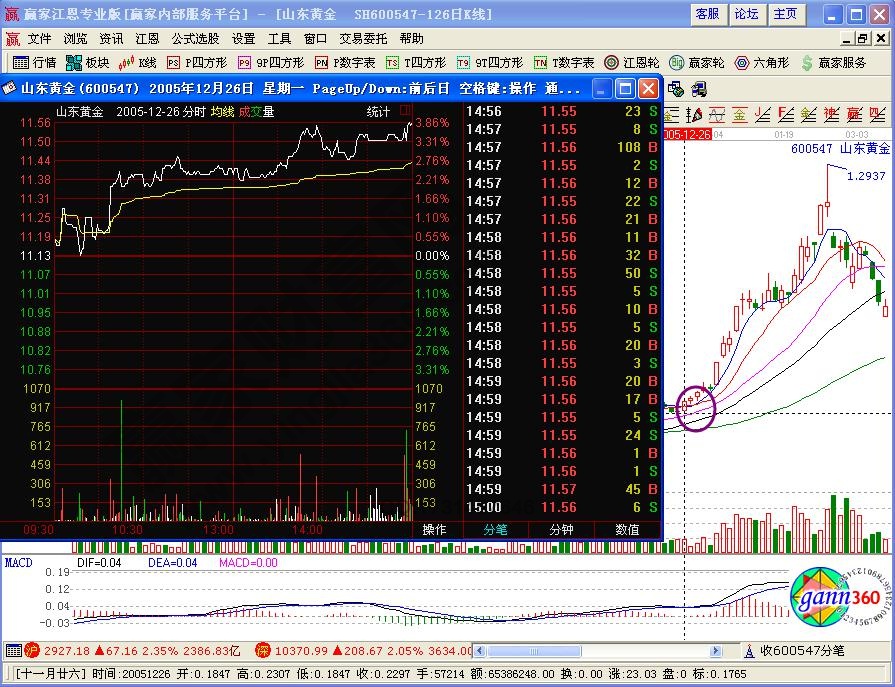Viewport: 895px width, 687px height.
Task: Open 赢家服务 from the toolbar
Action: point(833,62)
